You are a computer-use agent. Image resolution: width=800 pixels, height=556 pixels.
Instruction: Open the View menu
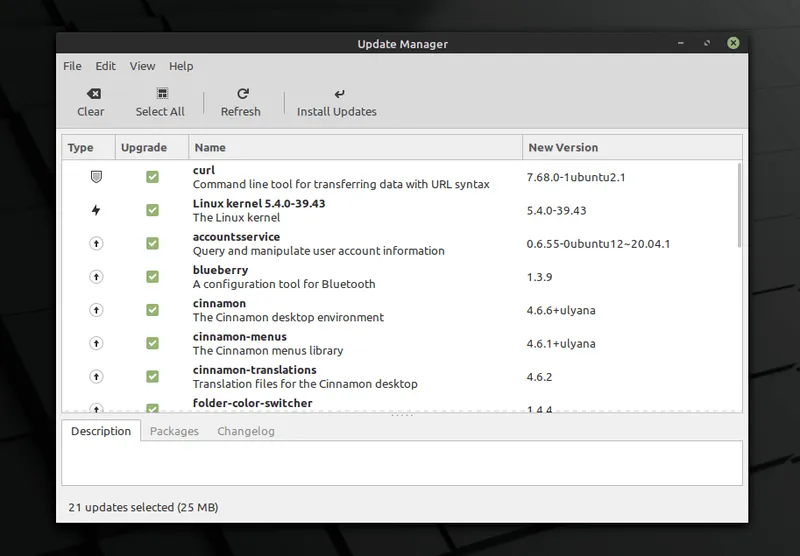[143, 66]
